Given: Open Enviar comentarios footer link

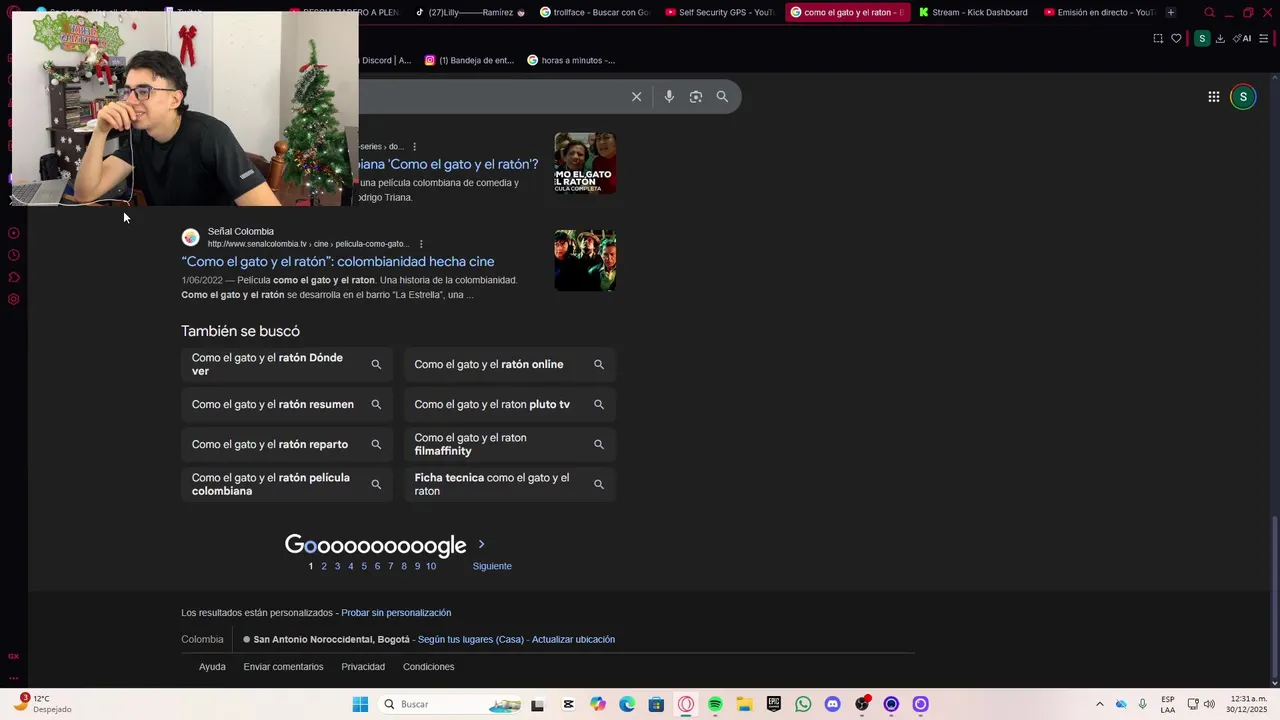Looking at the screenshot, I should [283, 667].
